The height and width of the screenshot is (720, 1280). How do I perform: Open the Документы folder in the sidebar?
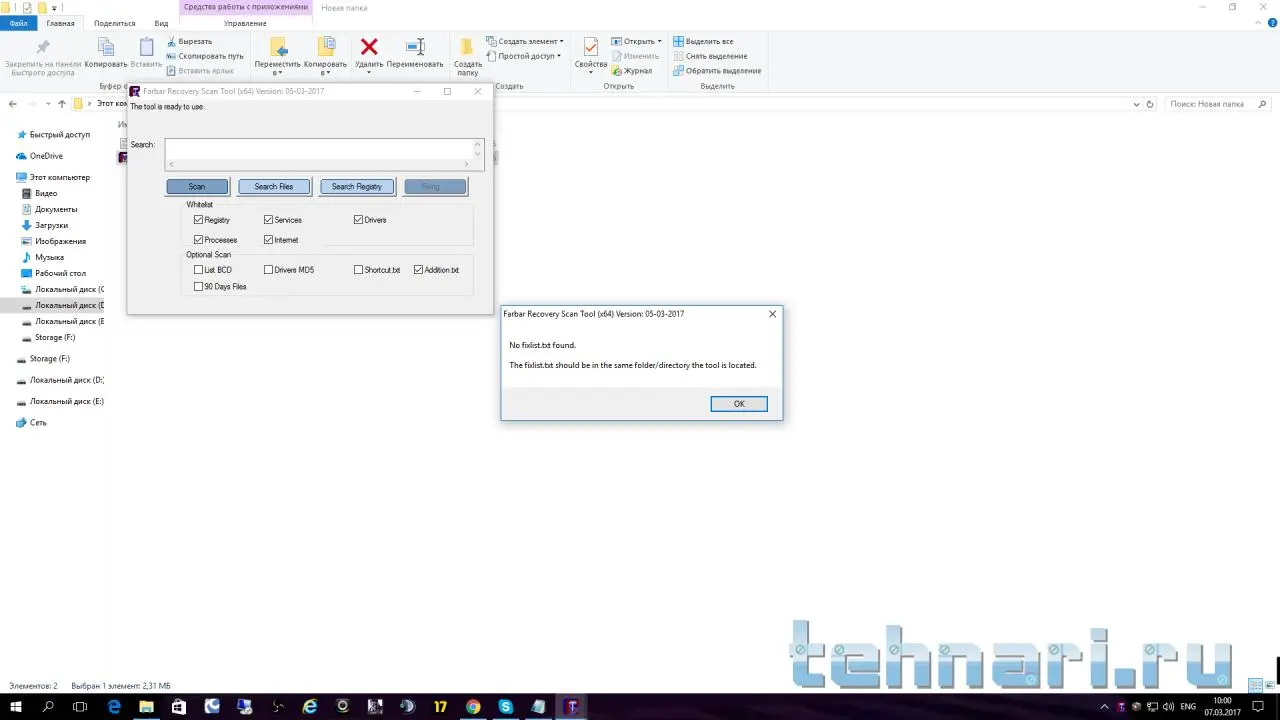click(x=56, y=209)
